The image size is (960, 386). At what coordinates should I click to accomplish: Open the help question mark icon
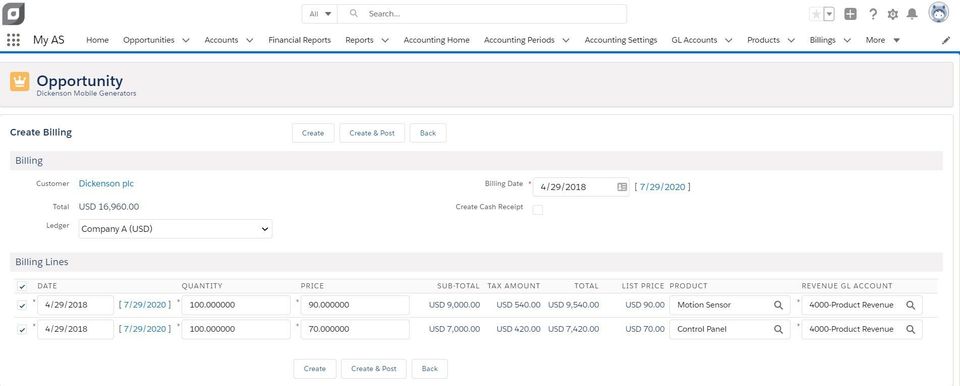coord(873,14)
